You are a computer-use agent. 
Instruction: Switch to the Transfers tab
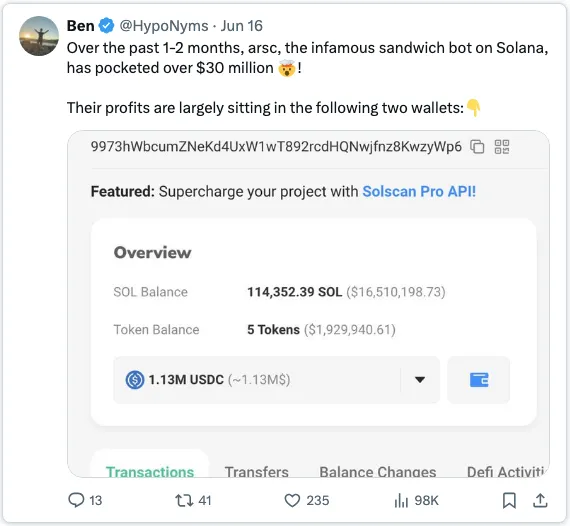(257, 471)
